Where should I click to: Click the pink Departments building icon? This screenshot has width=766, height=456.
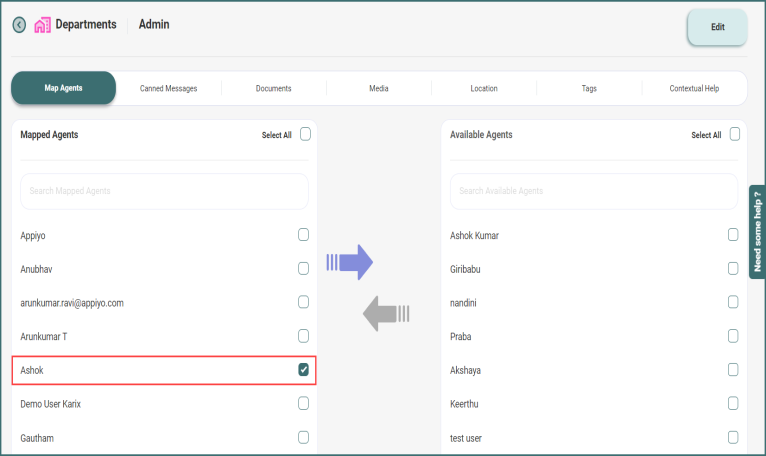(x=42, y=25)
